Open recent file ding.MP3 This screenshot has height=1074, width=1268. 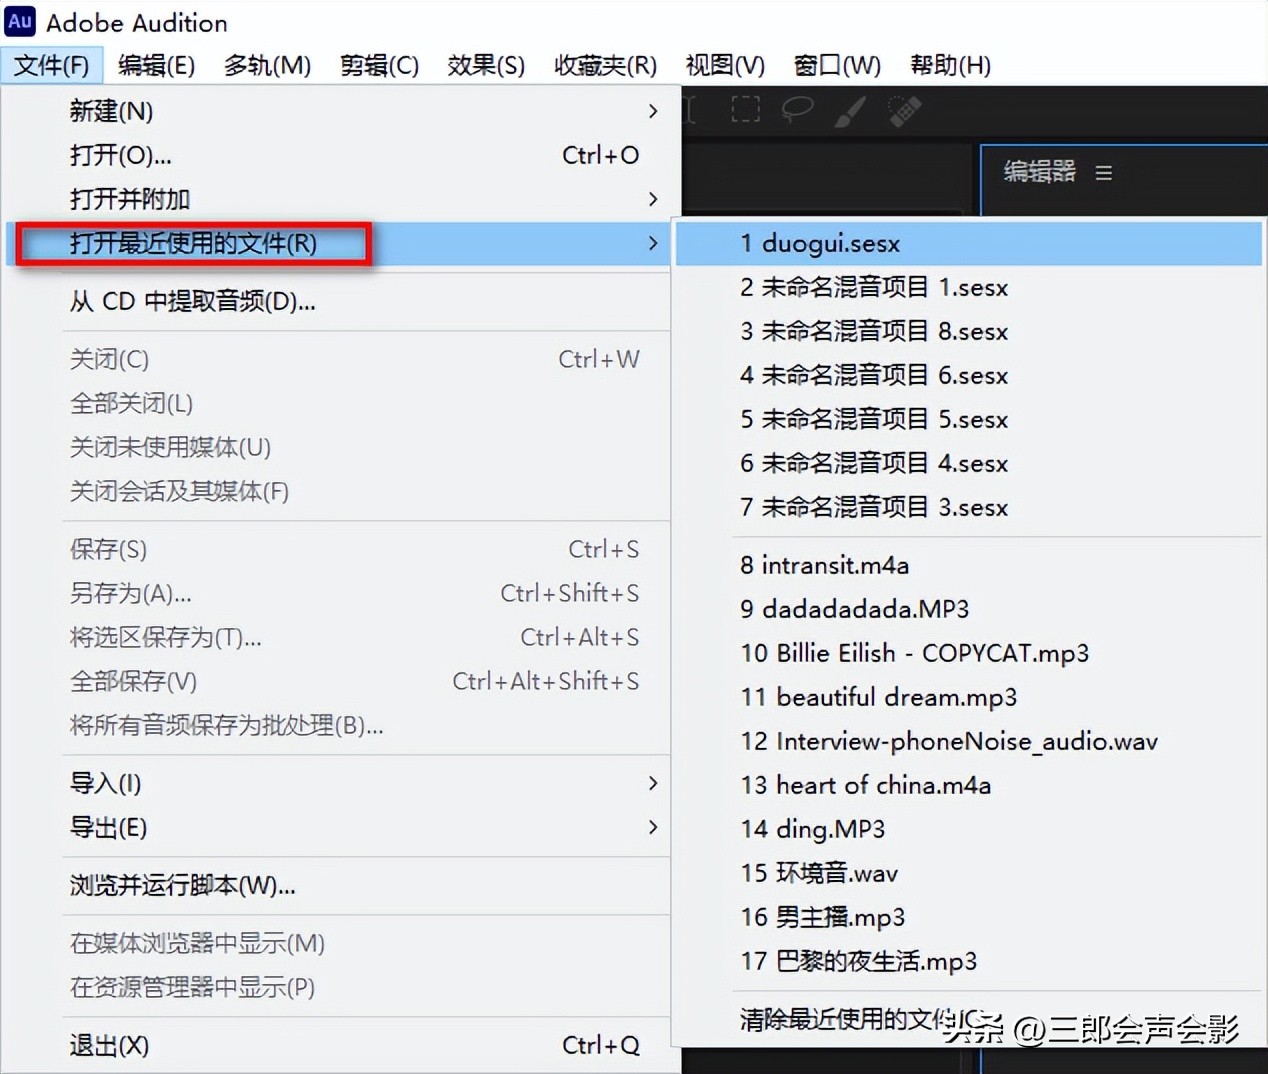tap(968, 829)
